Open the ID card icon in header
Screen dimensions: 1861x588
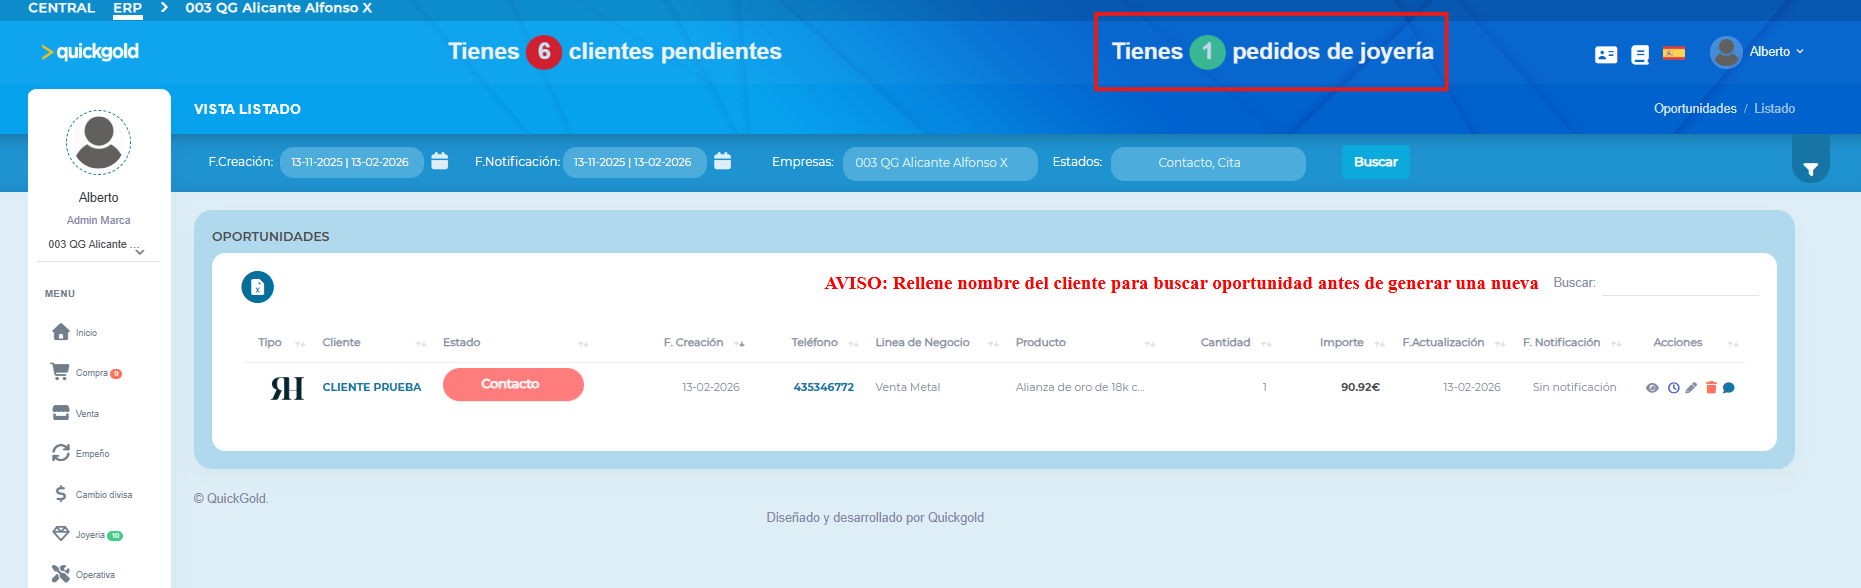(x=1606, y=55)
